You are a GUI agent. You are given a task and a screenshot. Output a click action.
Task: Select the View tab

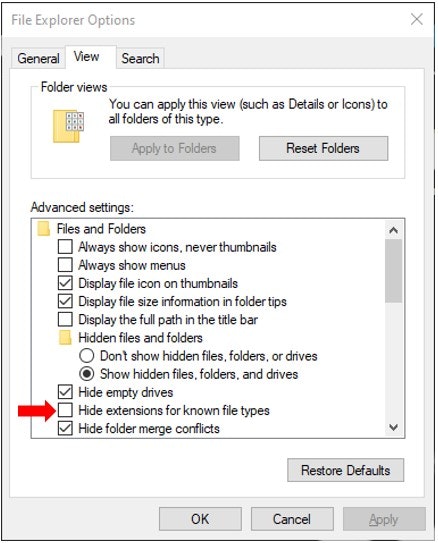click(91, 57)
